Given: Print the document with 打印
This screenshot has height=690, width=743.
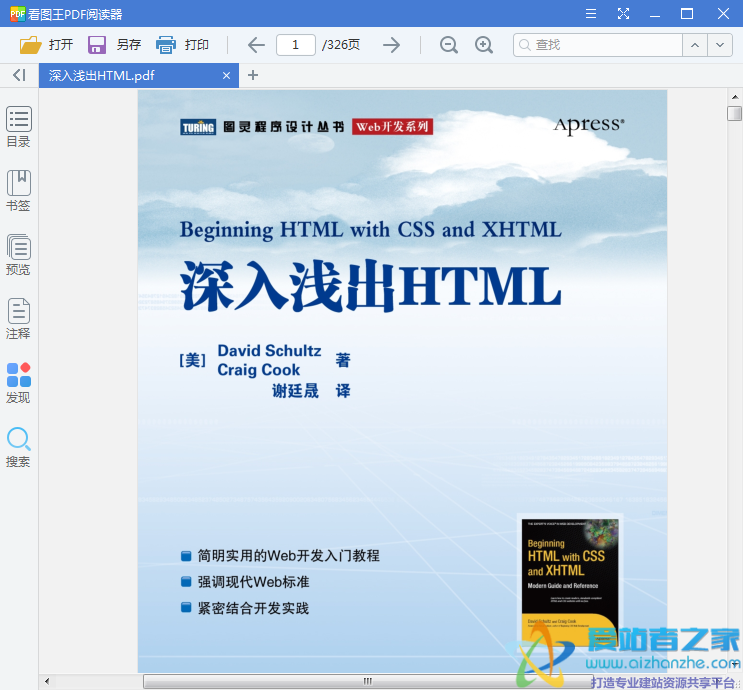Looking at the screenshot, I should (182, 45).
